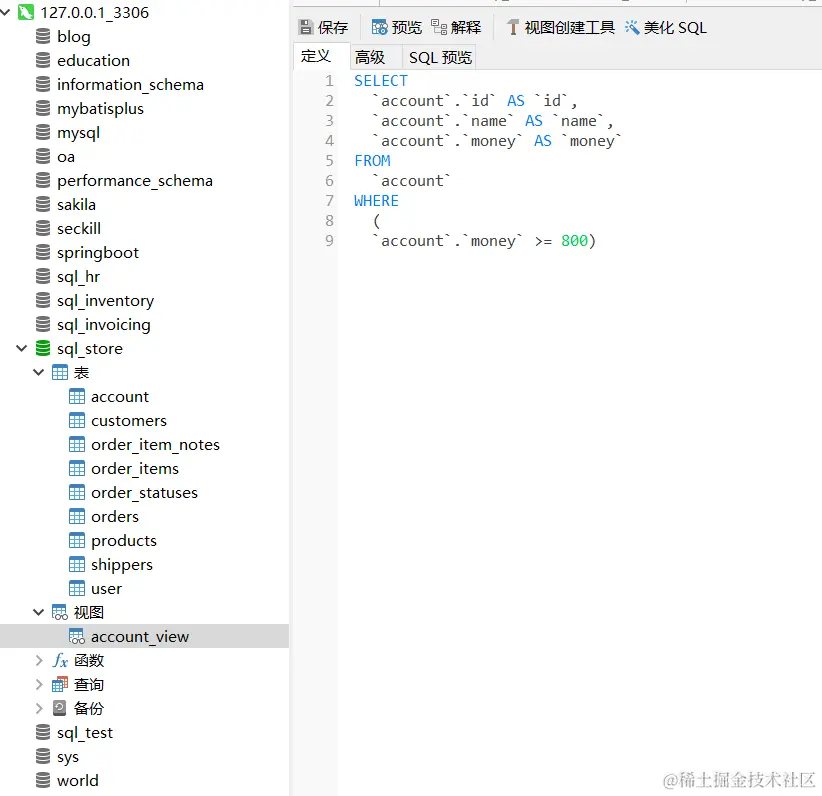The image size is (822, 796).
Task: Select the springboot database
Action: [98, 253]
